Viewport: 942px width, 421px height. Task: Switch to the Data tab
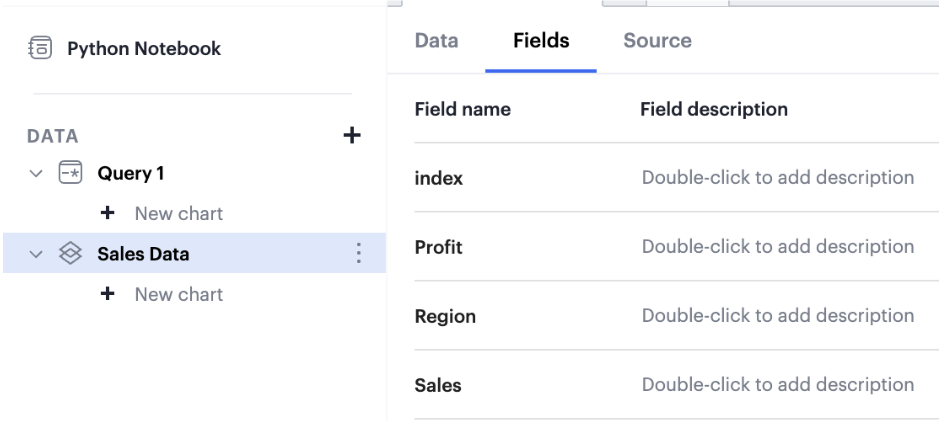pyautogui.click(x=436, y=41)
